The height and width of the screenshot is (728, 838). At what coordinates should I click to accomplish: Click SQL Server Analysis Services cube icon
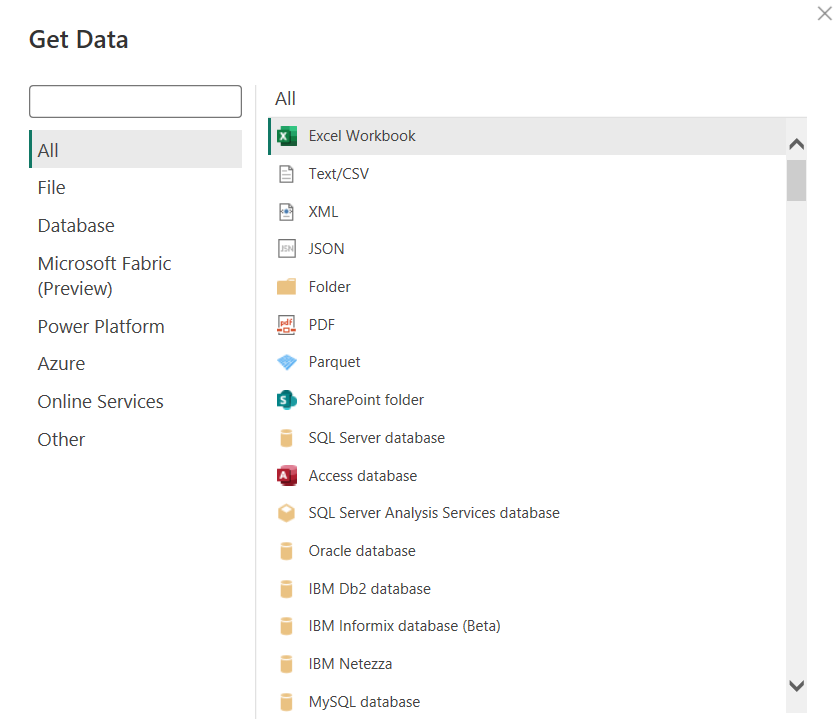coord(287,513)
